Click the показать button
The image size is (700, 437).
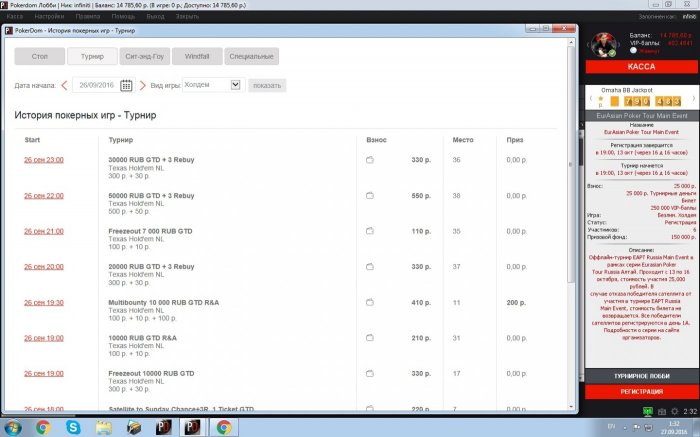click(x=267, y=85)
